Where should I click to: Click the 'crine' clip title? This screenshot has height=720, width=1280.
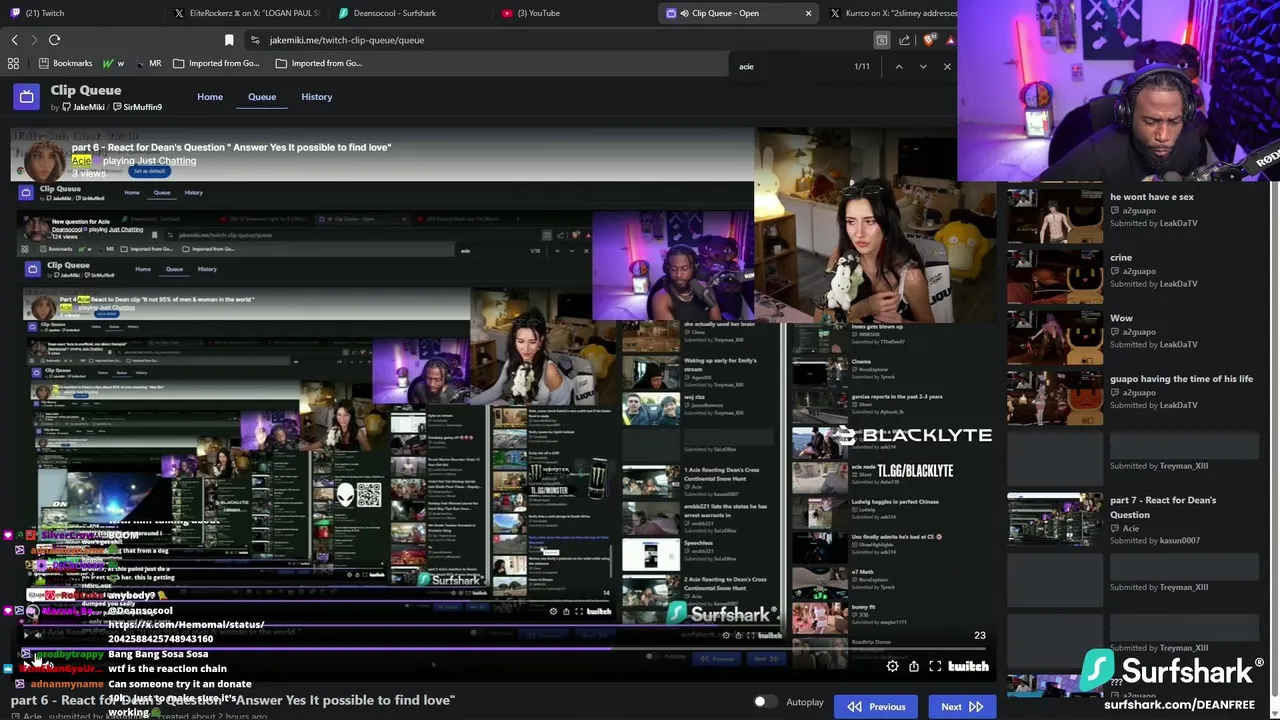[x=1121, y=257]
